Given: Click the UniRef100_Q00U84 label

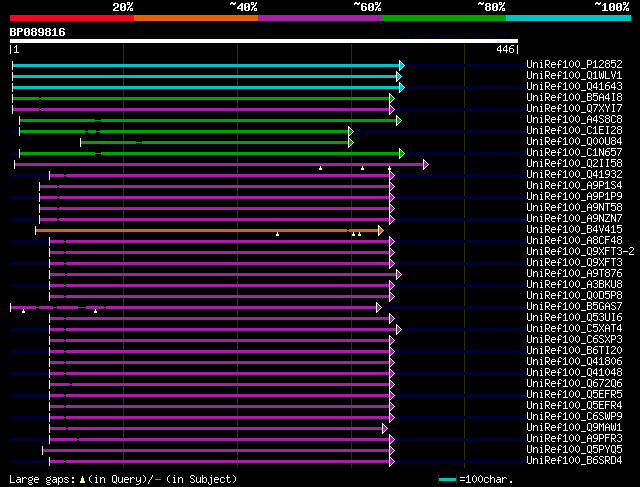Looking at the screenshot, I should pos(574,142).
